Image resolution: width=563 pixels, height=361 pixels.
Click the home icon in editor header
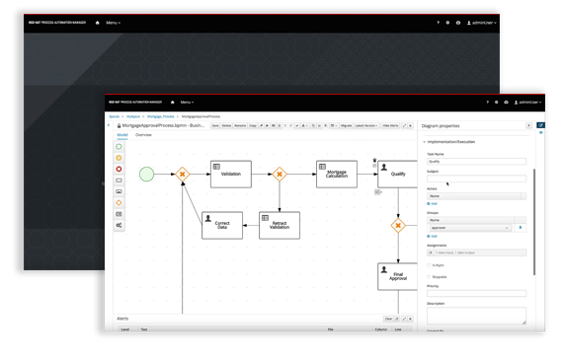pos(172,102)
